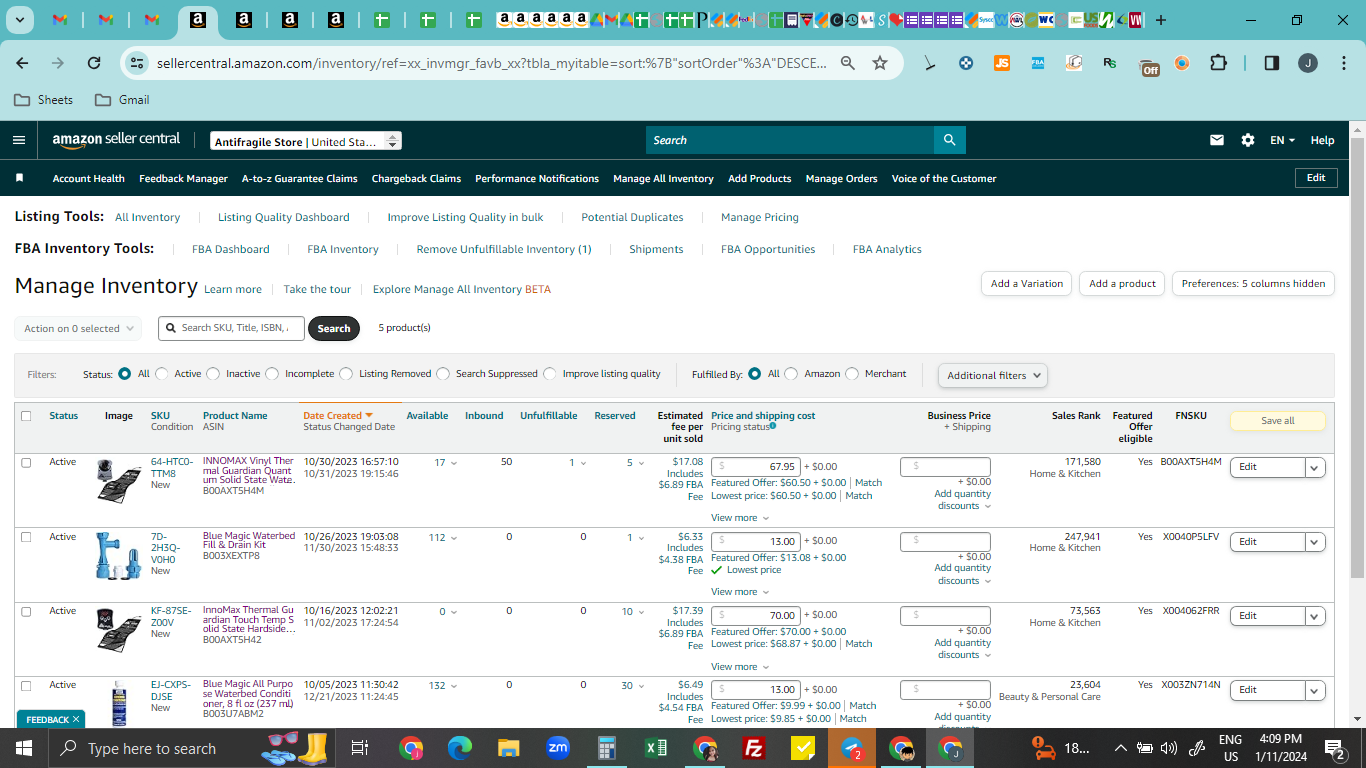Expand Available quantity 112 chevron
Screen dimensions: 1366x768
[x=453, y=538]
